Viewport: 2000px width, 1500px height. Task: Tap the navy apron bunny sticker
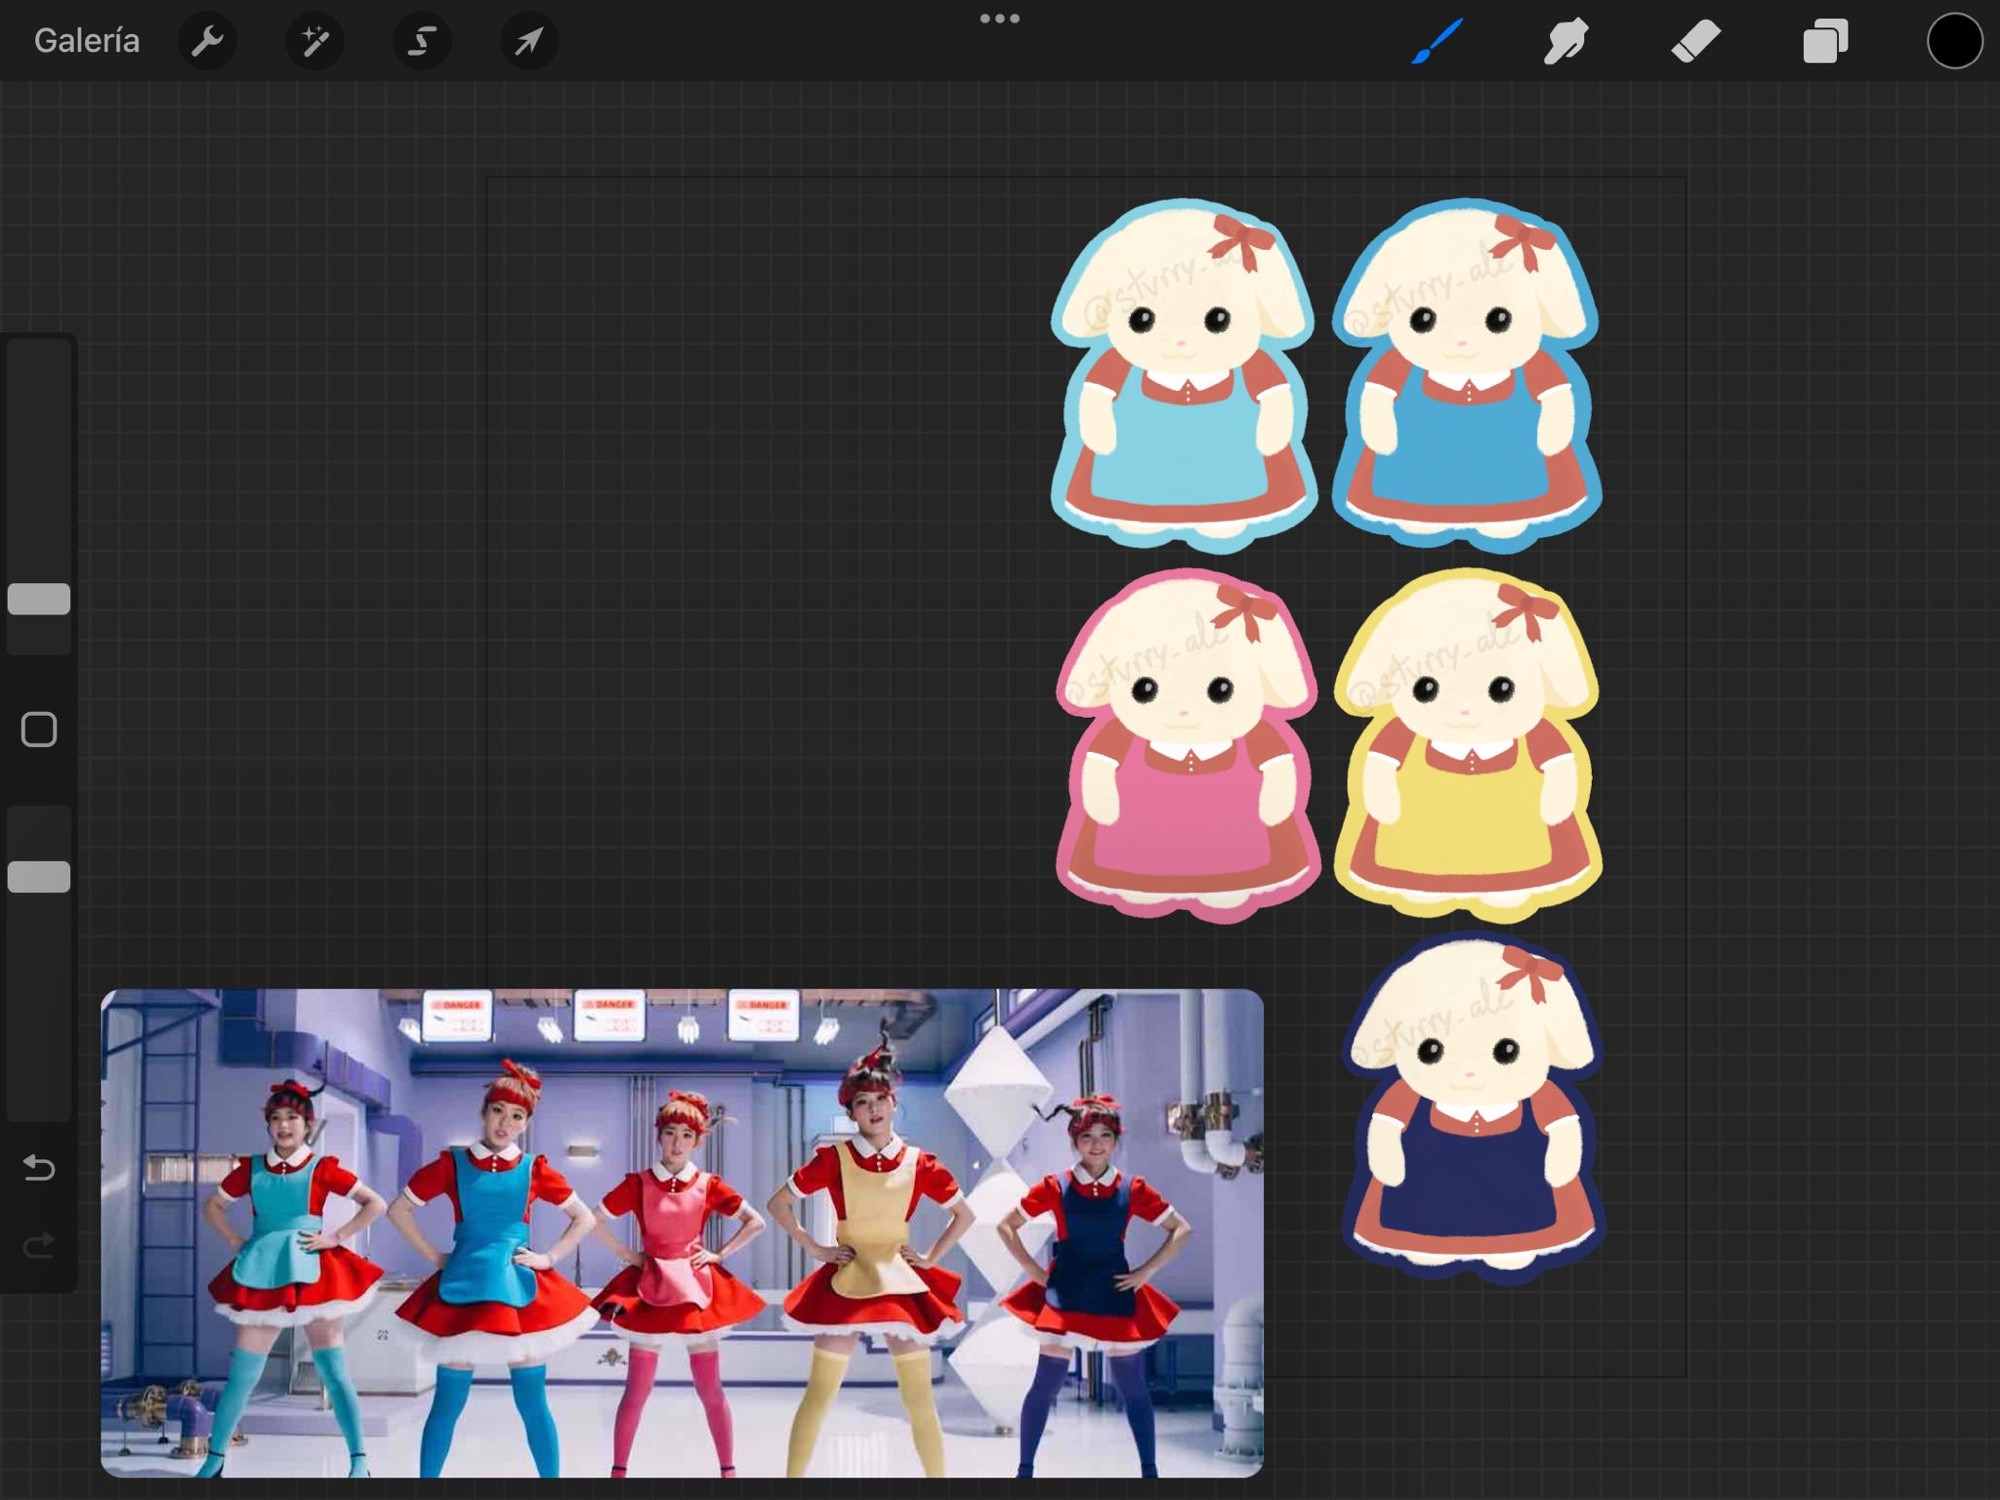[x=1474, y=1108]
